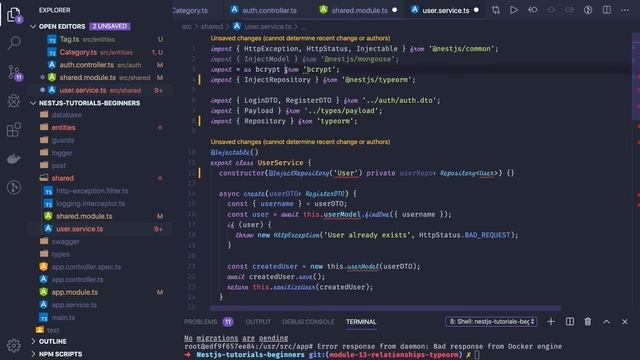Switch to shared.module.ts tab
Viewport: 640px width, 360px height.
tap(358, 10)
